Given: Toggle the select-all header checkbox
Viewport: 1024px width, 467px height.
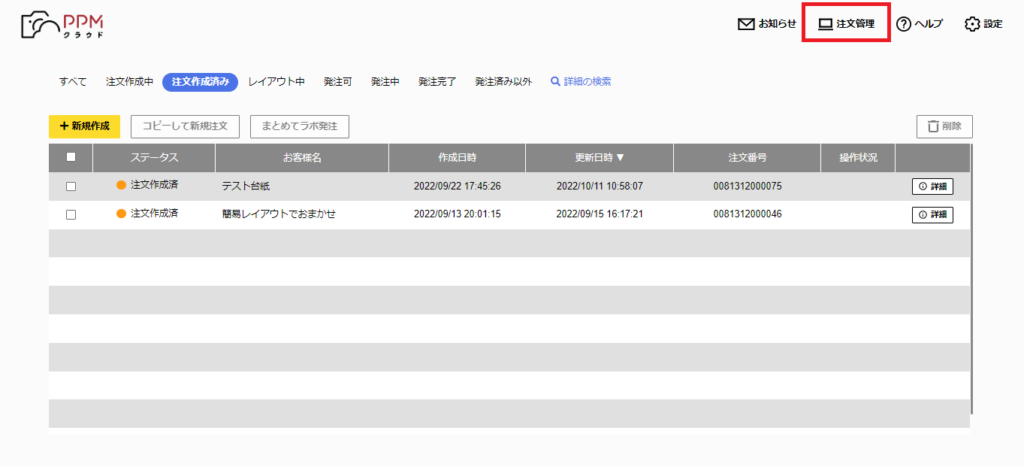Looking at the screenshot, I should tap(71, 157).
